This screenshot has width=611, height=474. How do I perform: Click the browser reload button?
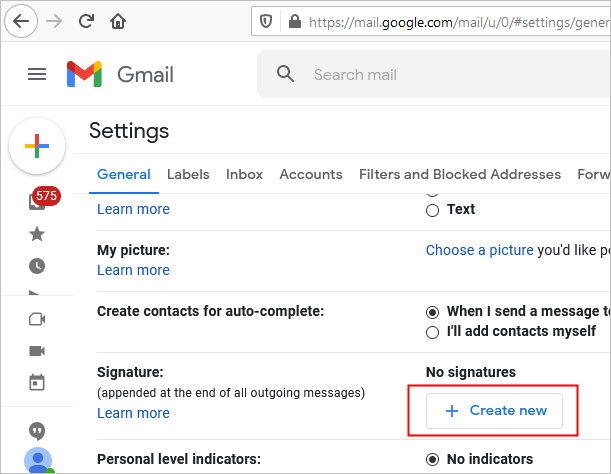[x=86, y=20]
